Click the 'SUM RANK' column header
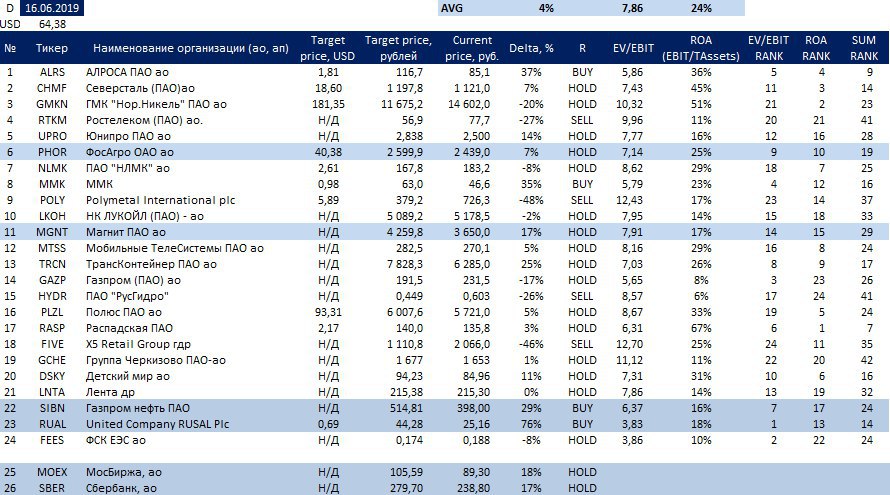 864,48
